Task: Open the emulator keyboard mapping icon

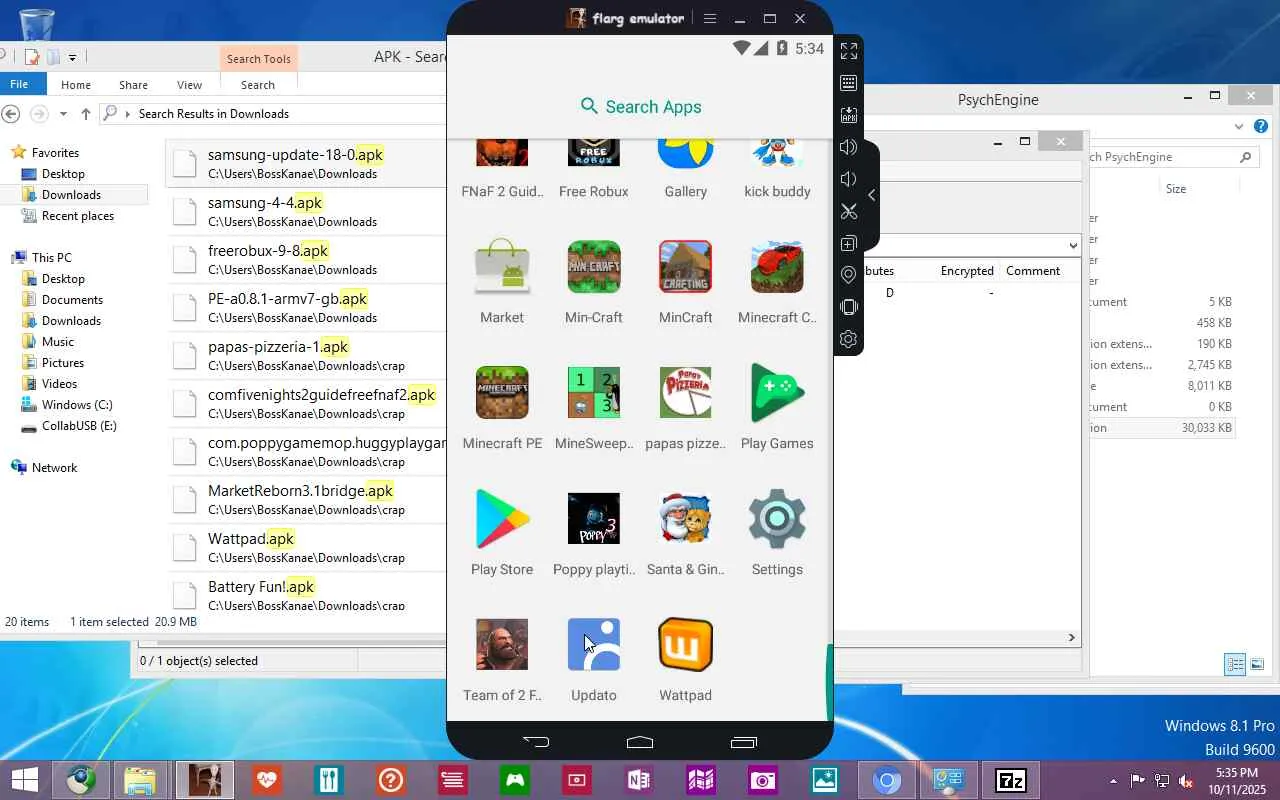Action: [849, 83]
